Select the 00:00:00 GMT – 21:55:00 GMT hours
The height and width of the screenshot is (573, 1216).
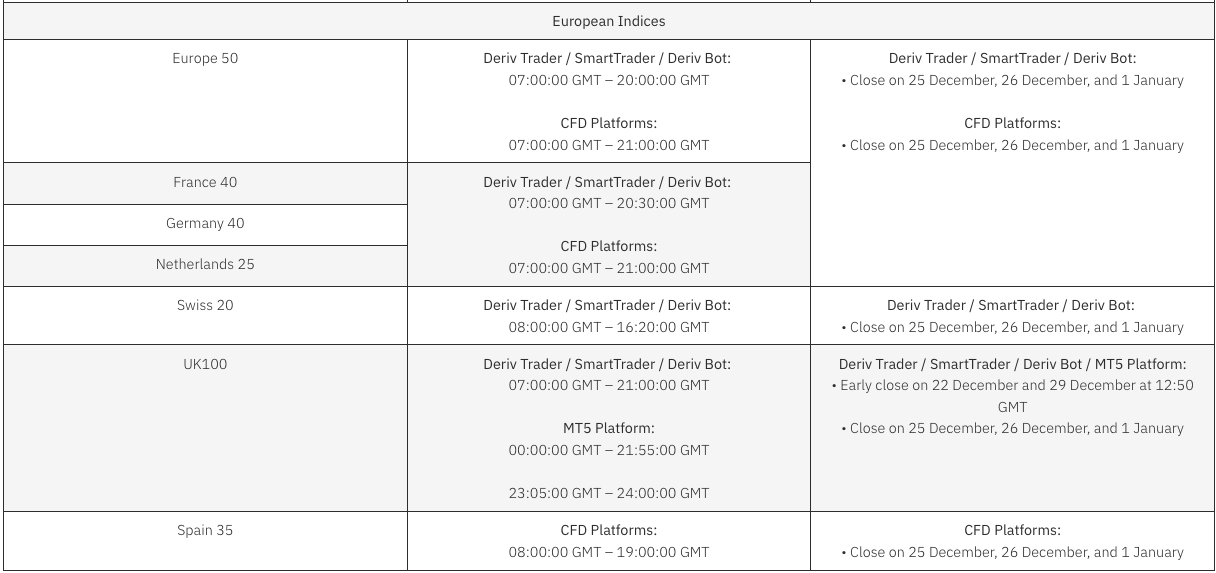tap(608, 450)
